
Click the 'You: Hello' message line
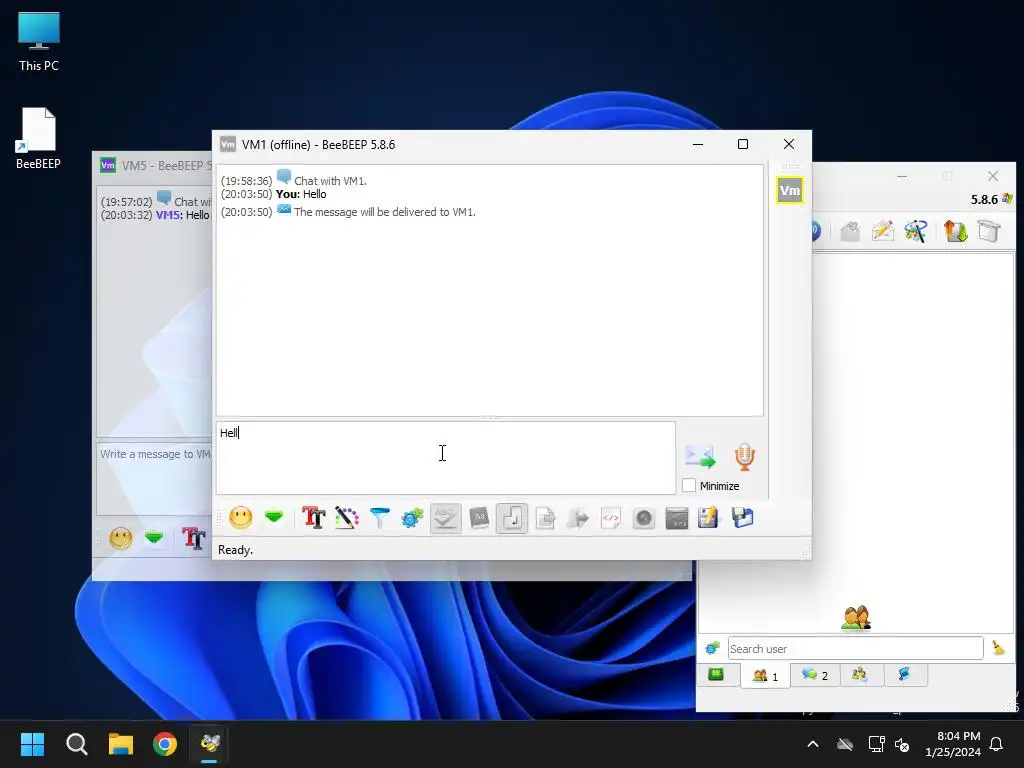click(301, 194)
